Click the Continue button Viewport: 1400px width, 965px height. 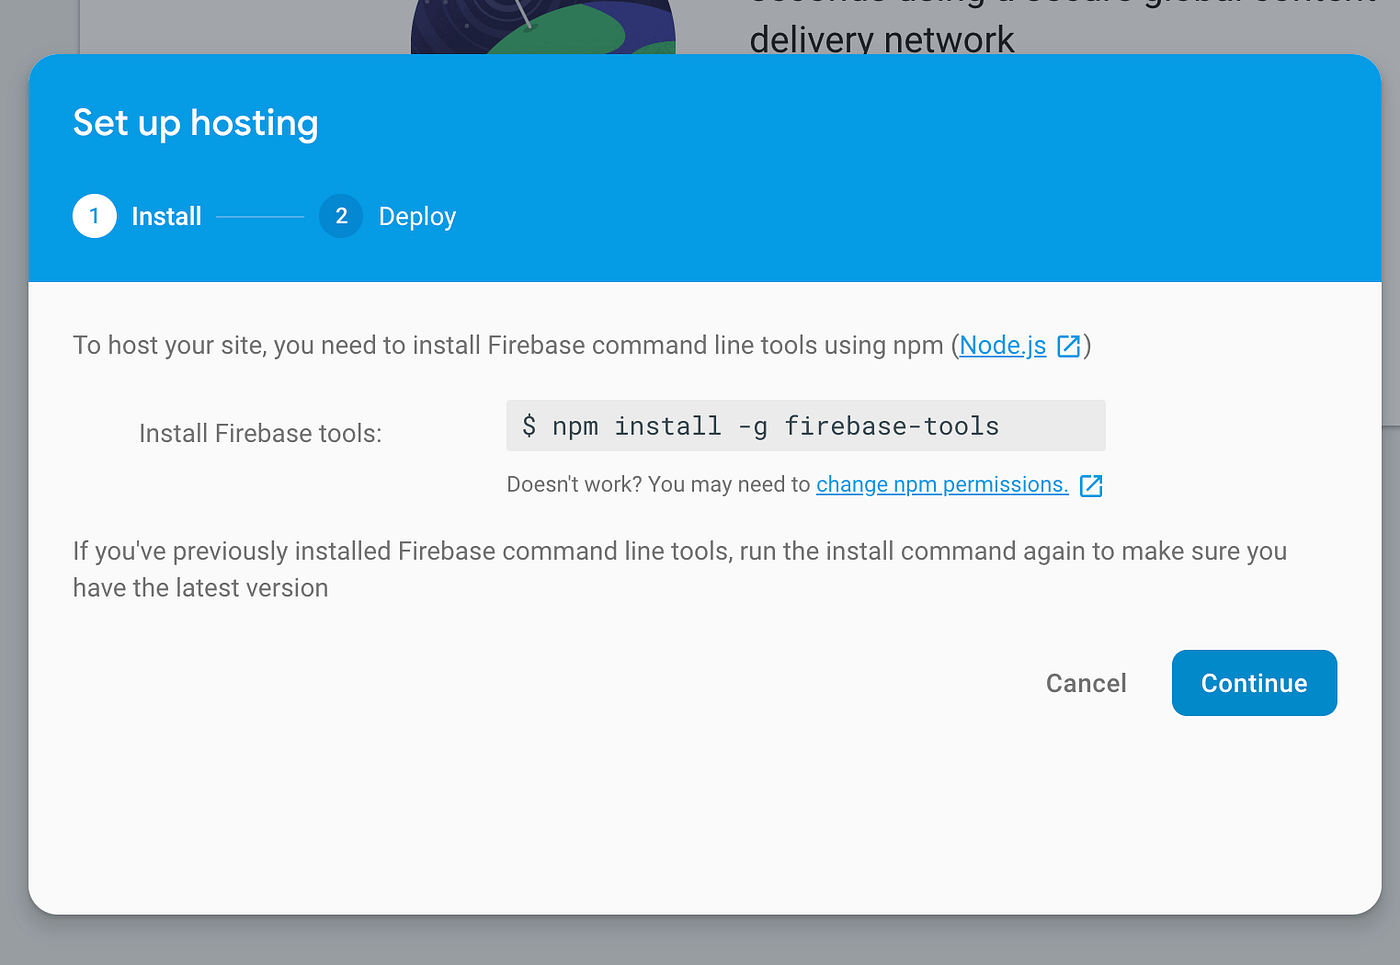point(1254,682)
